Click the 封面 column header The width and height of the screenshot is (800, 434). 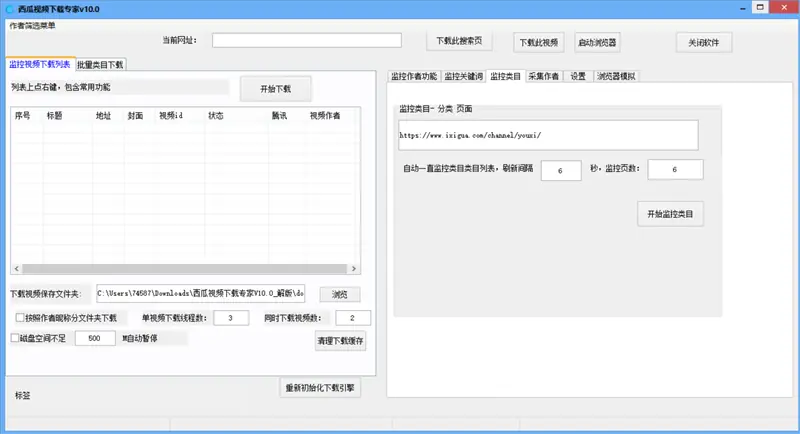tap(139, 116)
